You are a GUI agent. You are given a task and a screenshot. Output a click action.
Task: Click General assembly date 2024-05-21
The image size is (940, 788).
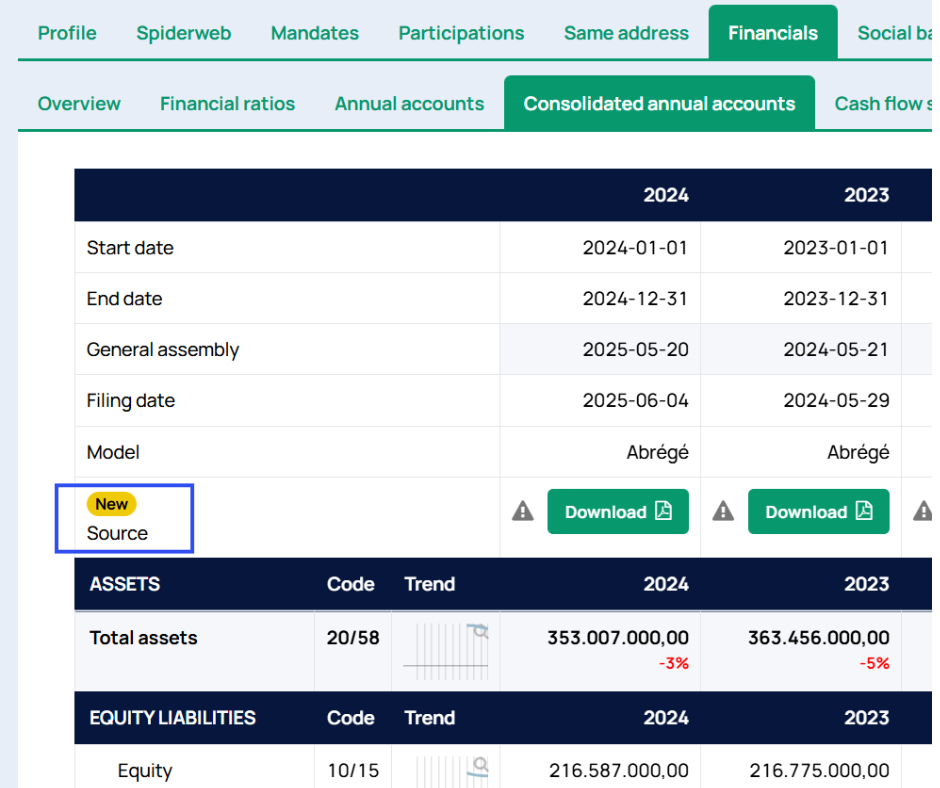(x=836, y=350)
